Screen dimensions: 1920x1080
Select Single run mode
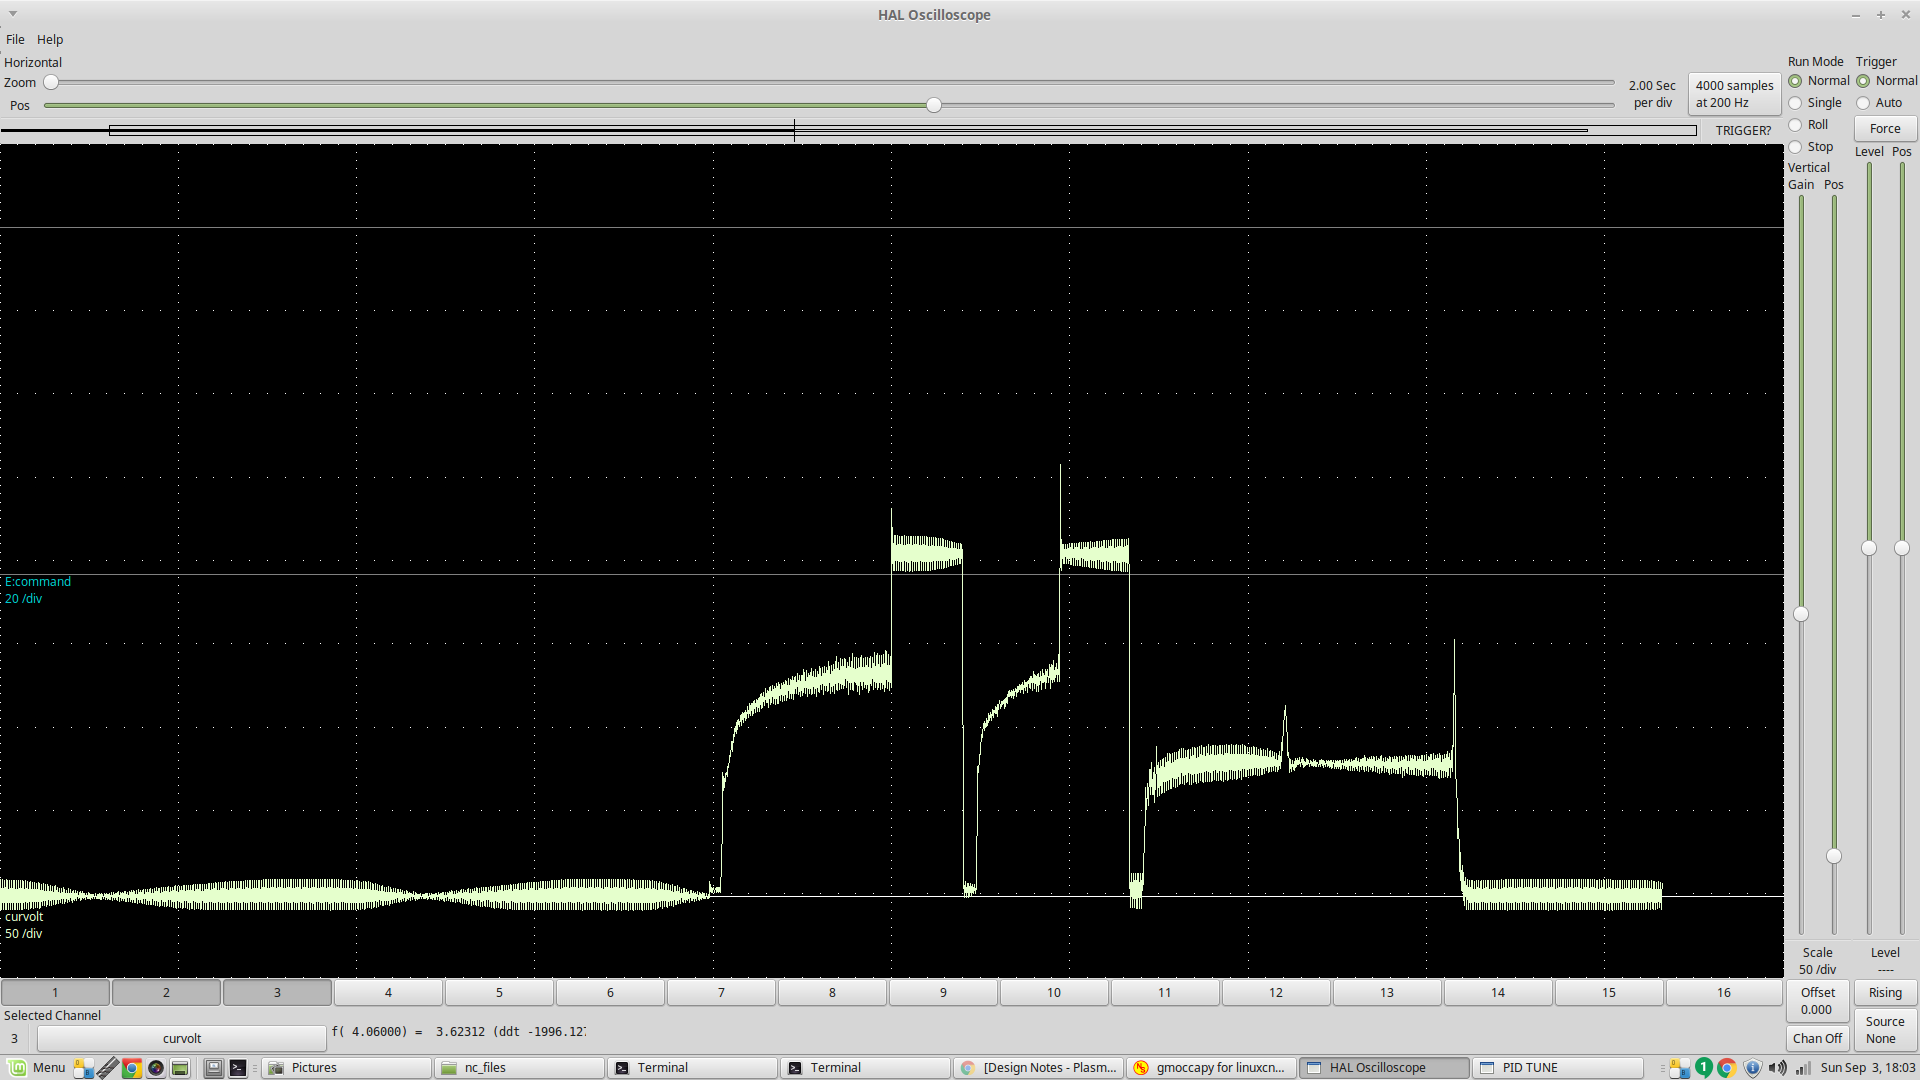pyautogui.click(x=1816, y=103)
